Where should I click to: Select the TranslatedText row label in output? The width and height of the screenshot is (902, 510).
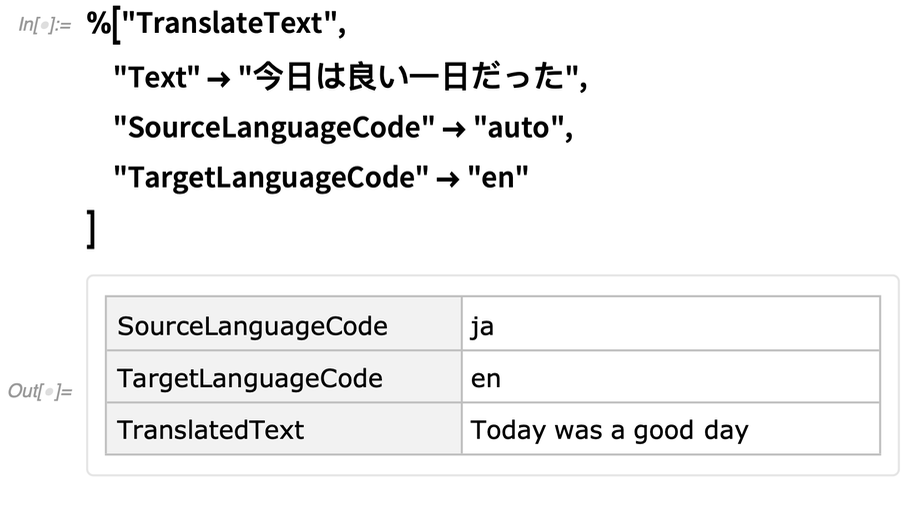coord(210,430)
